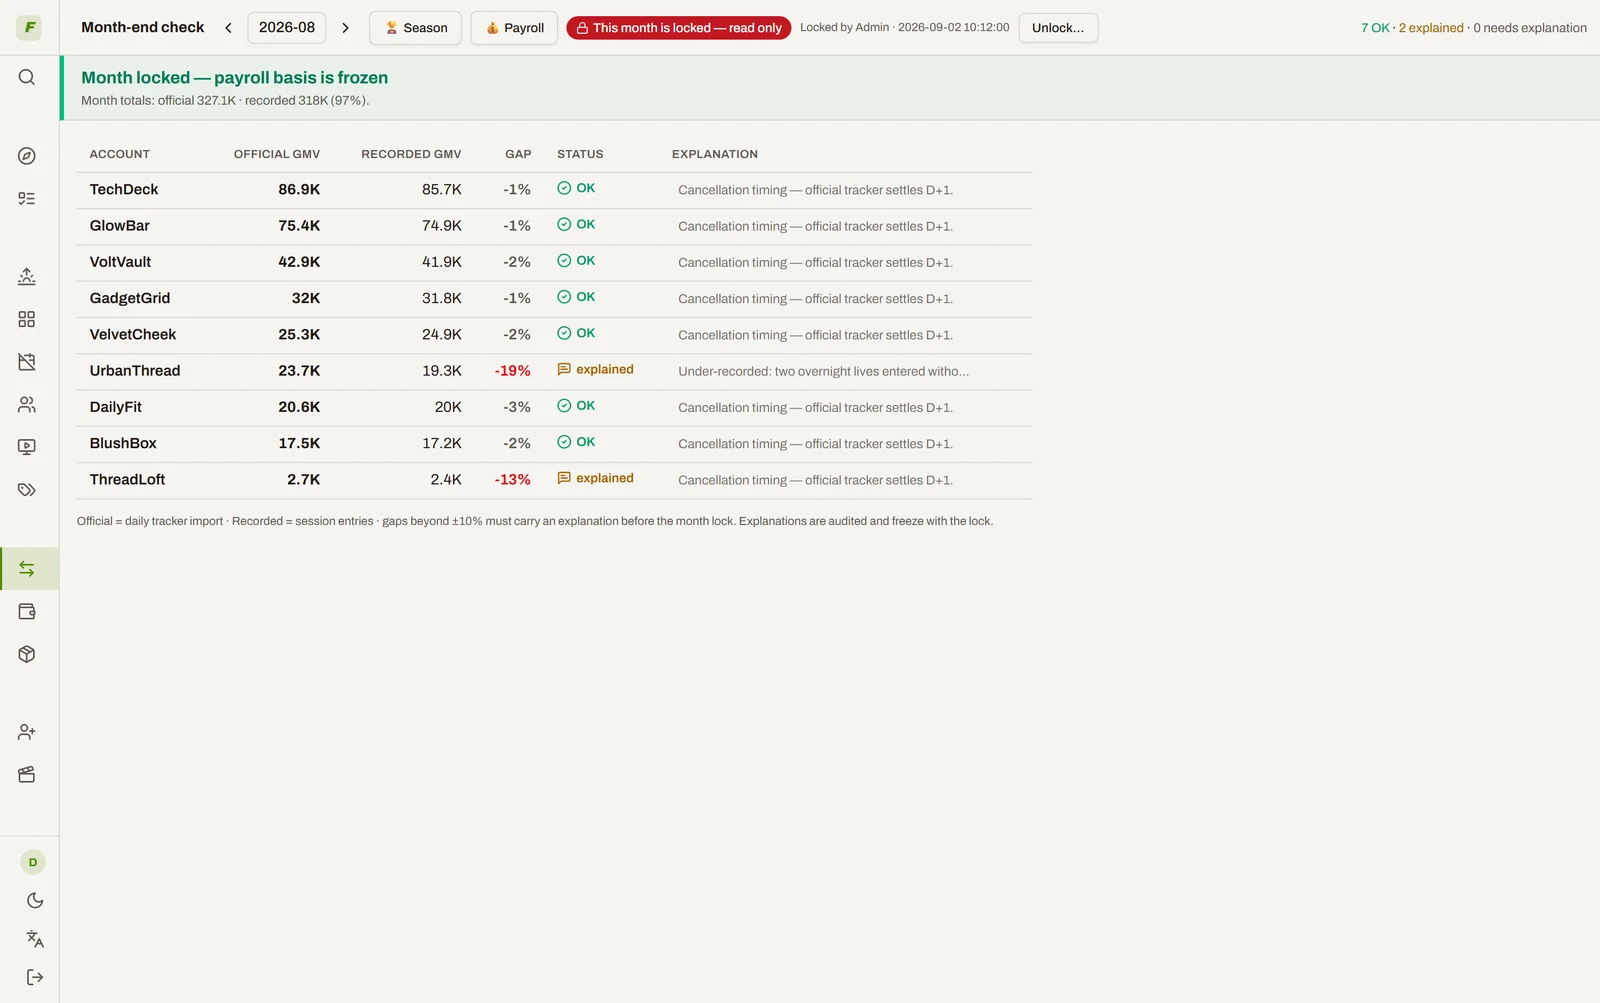Click the footnote about Official and Recorded

(535, 521)
